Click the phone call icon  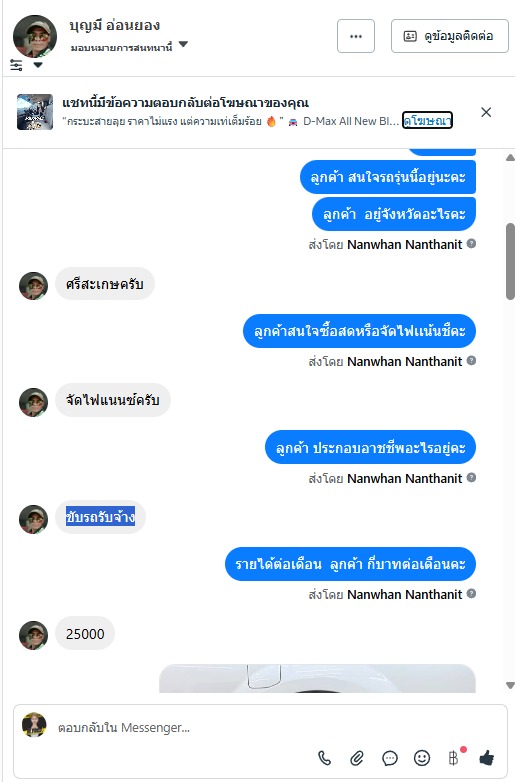point(325,758)
